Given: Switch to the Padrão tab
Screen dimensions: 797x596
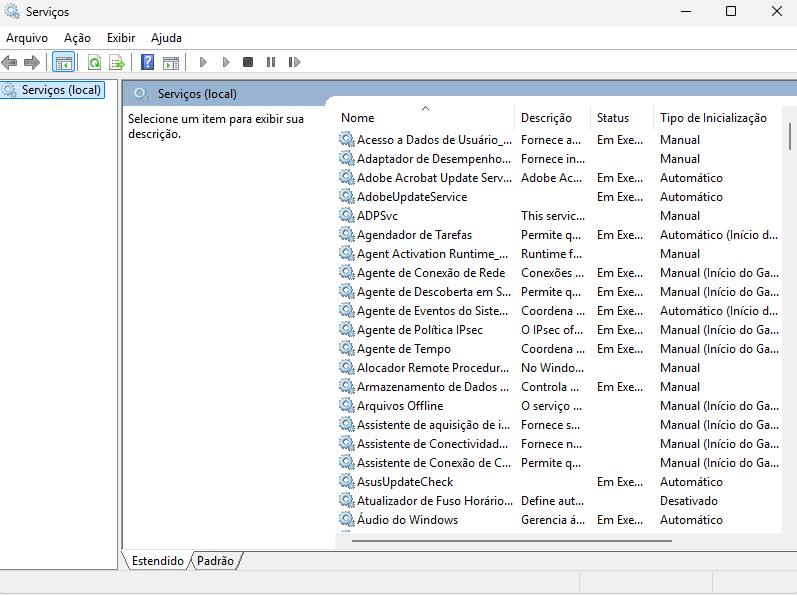Looking at the screenshot, I should pyautogui.click(x=216, y=561).
